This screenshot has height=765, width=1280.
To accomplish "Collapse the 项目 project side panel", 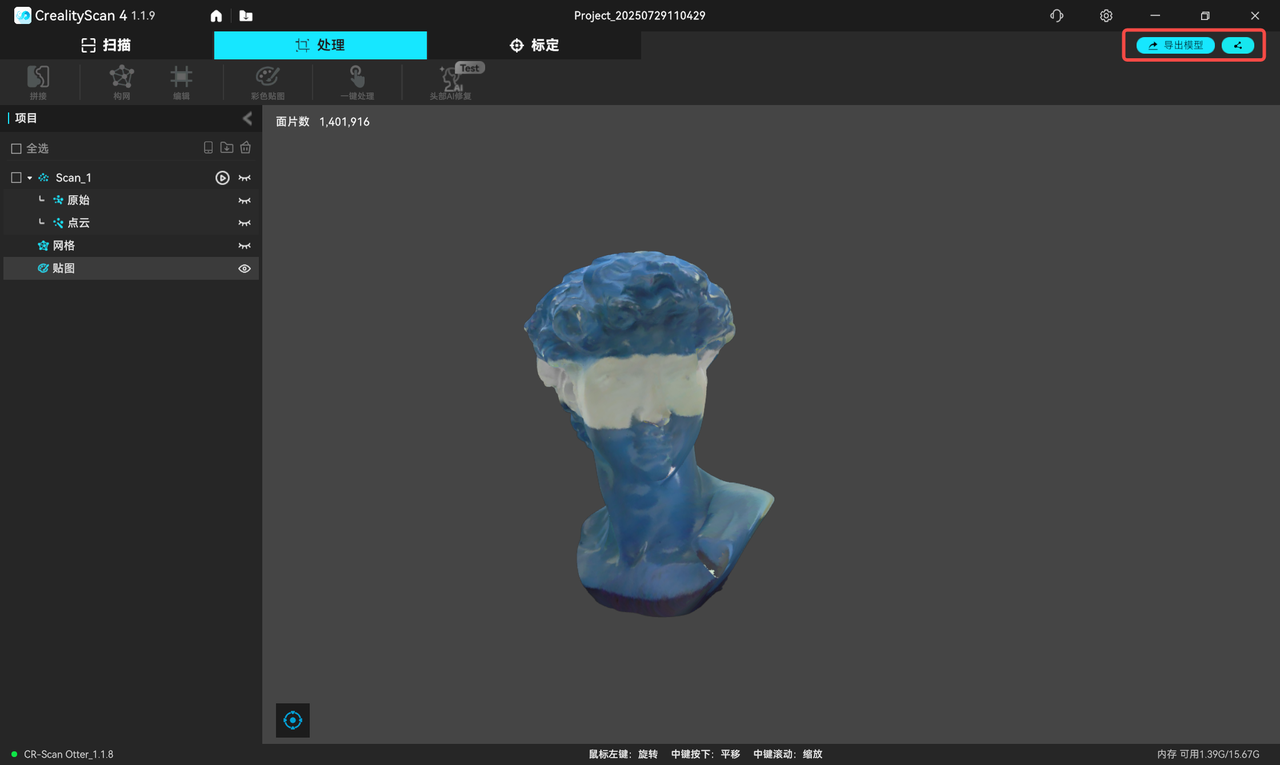I will click(248, 118).
